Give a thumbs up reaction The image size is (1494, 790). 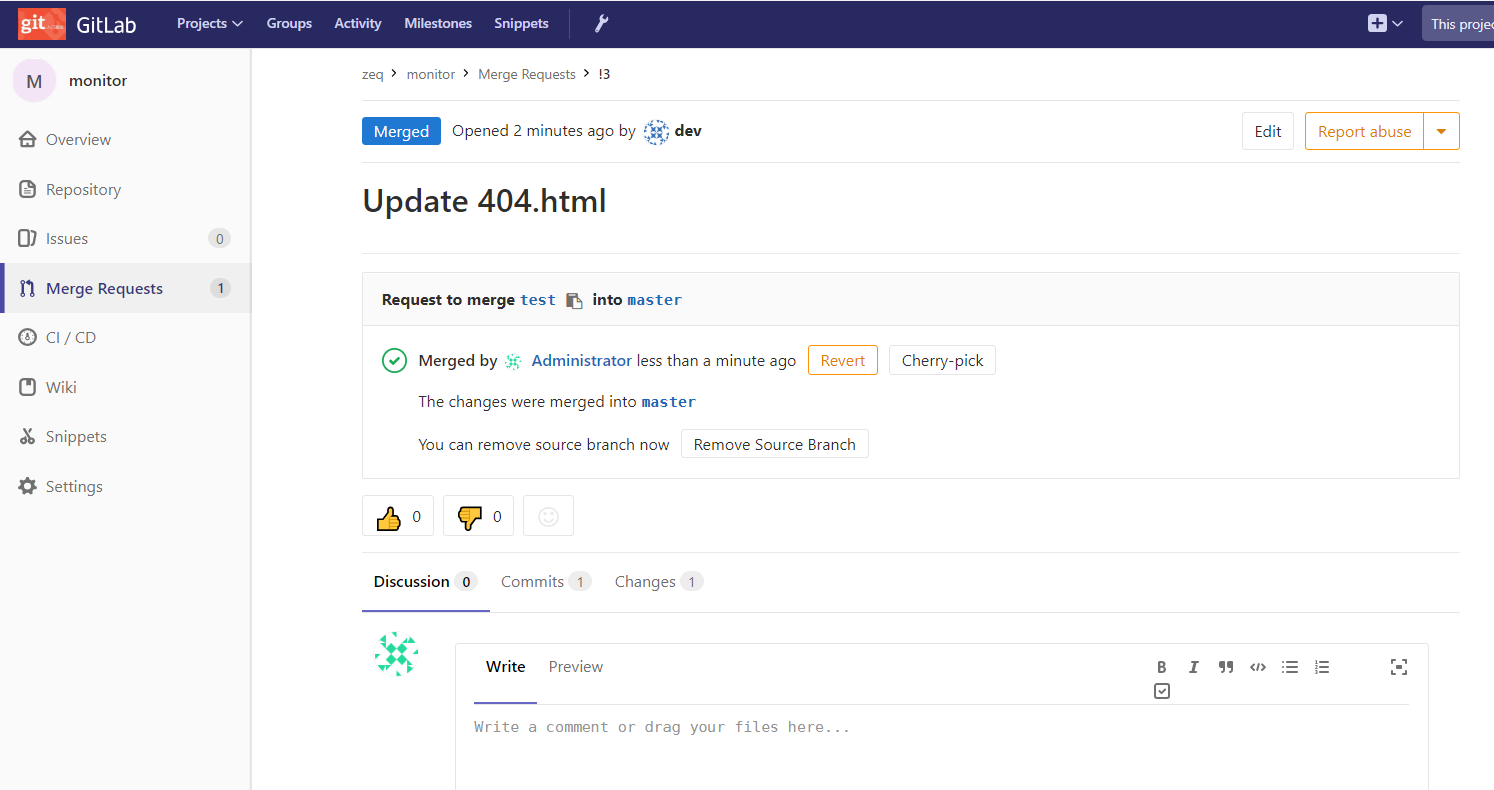click(x=398, y=517)
